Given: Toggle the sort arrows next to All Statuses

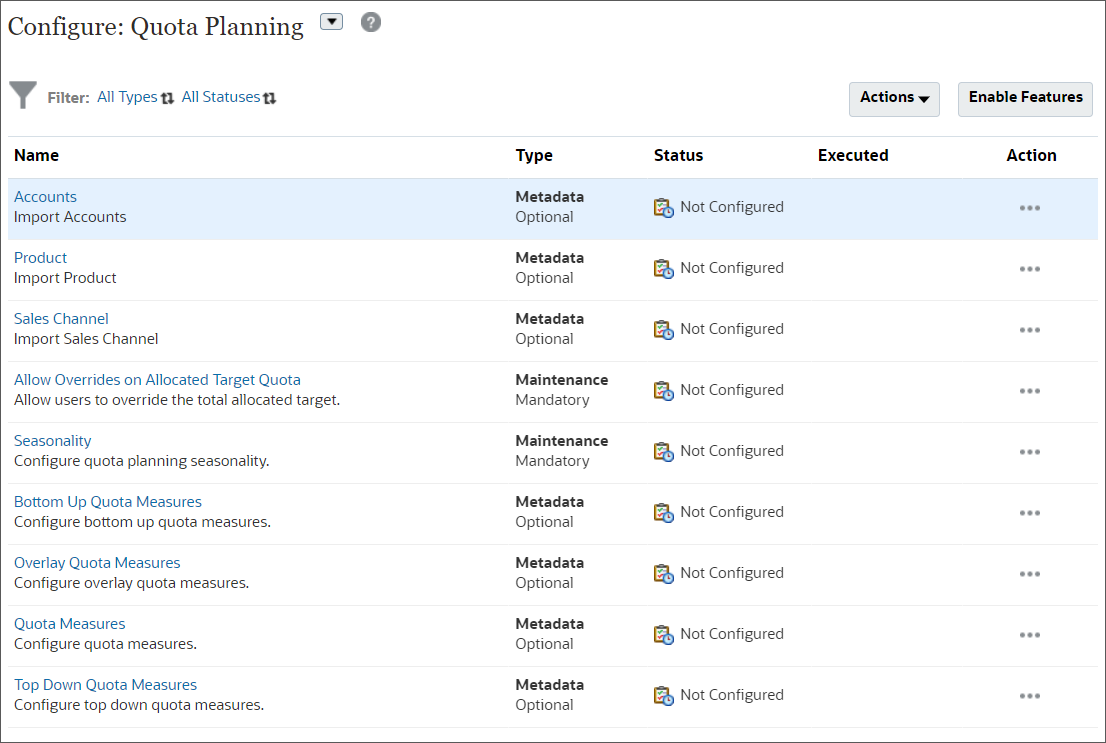Looking at the screenshot, I should [x=270, y=96].
